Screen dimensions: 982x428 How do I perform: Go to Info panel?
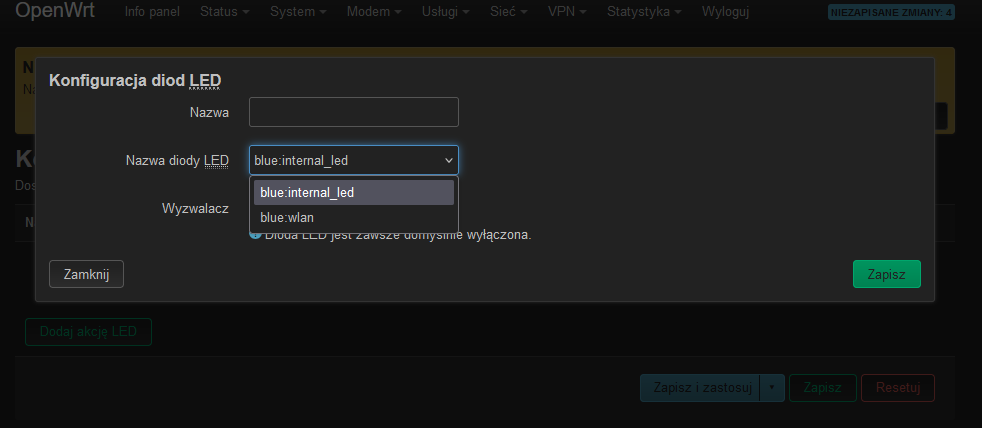pyautogui.click(x=152, y=12)
